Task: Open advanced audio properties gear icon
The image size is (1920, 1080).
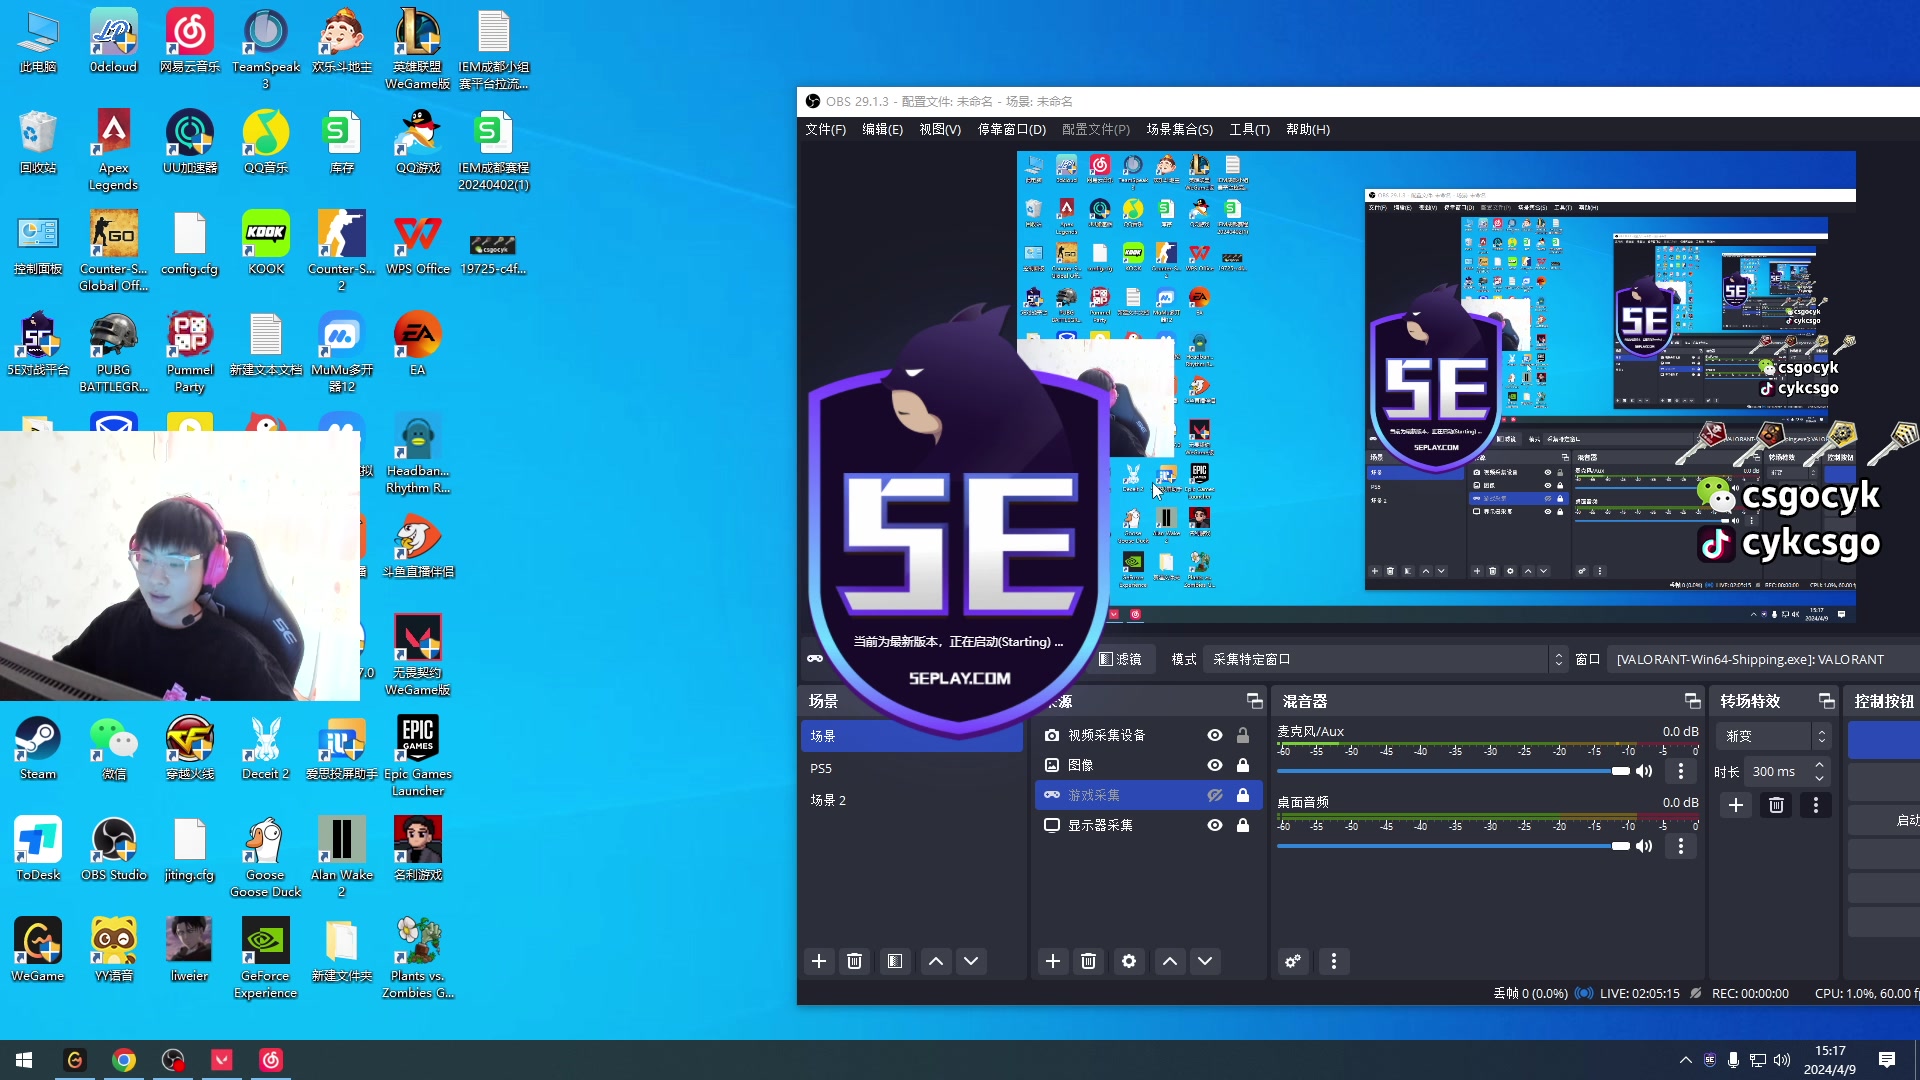Action: tap(1293, 961)
